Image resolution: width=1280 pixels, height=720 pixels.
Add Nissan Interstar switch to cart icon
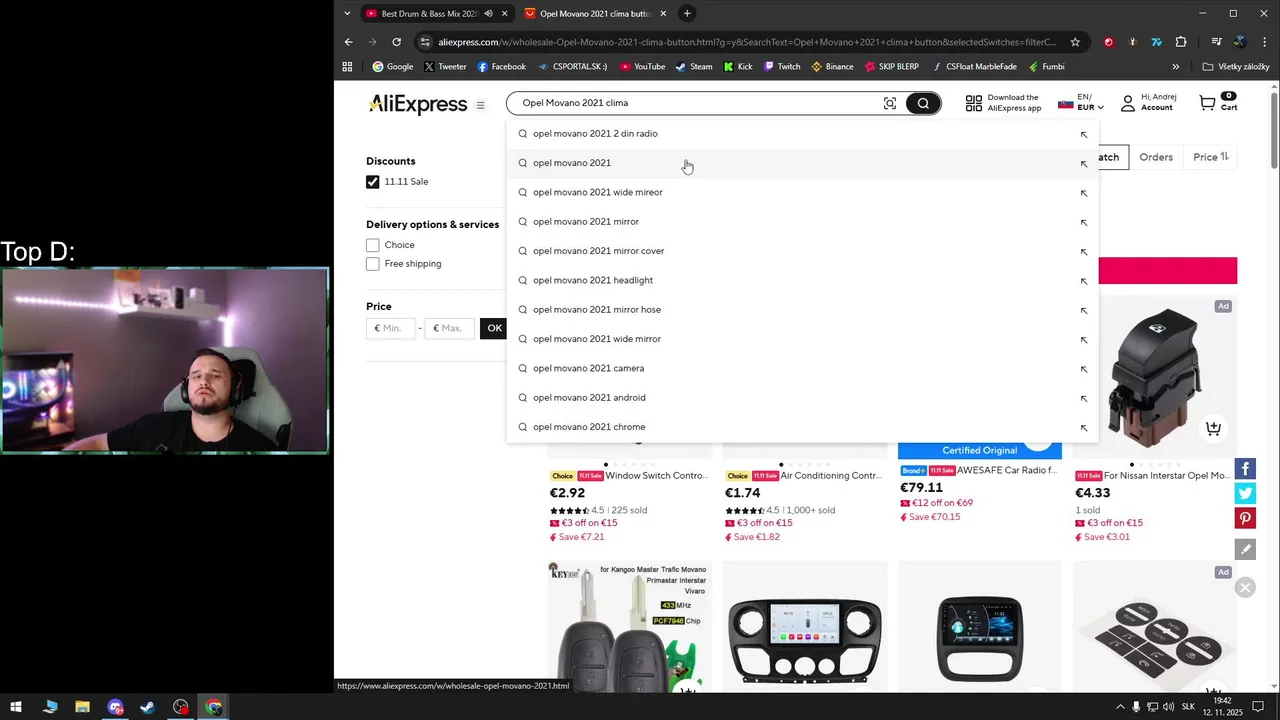1213,428
